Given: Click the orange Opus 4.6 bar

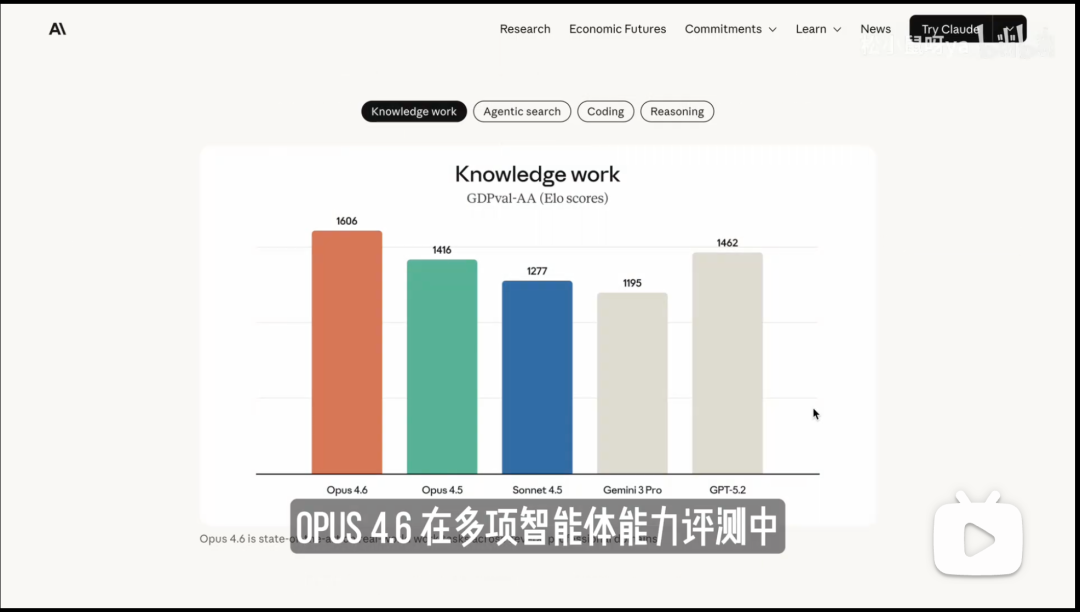Looking at the screenshot, I should [x=347, y=352].
